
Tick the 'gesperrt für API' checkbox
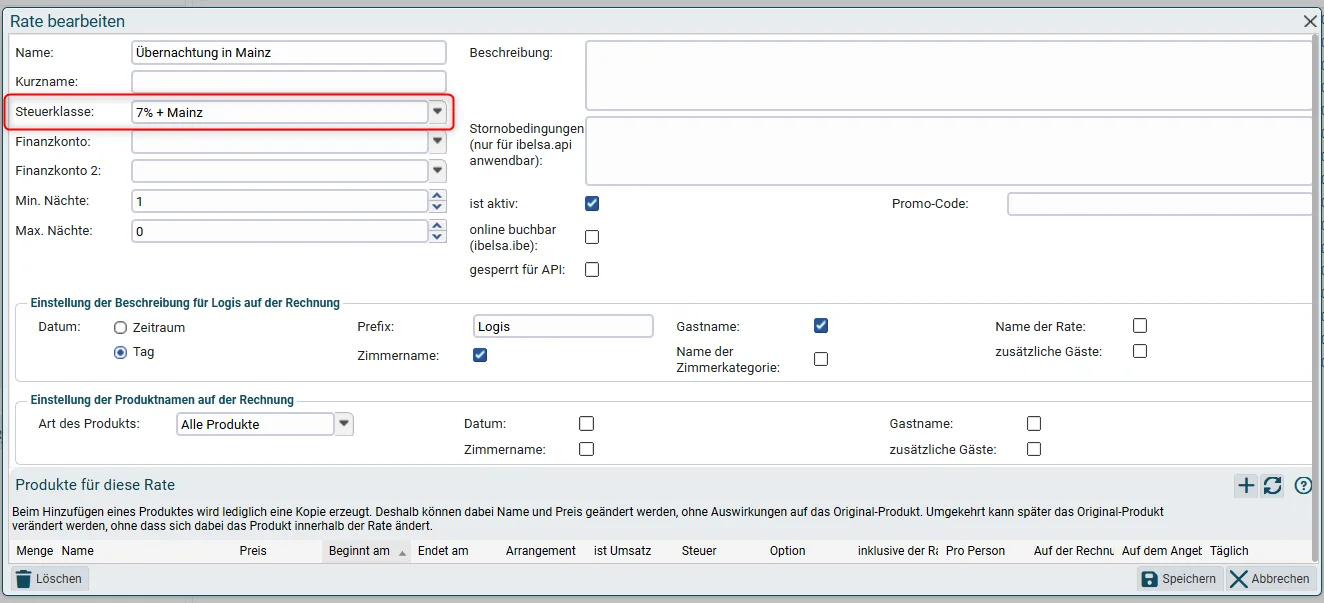pyautogui.click(x=592, y=269)
